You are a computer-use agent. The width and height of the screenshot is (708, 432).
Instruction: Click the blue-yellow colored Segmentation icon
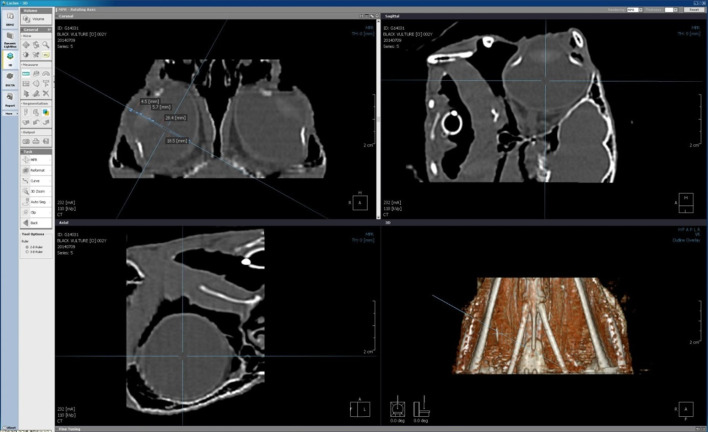pyautogui.click(x=46, y=112)
